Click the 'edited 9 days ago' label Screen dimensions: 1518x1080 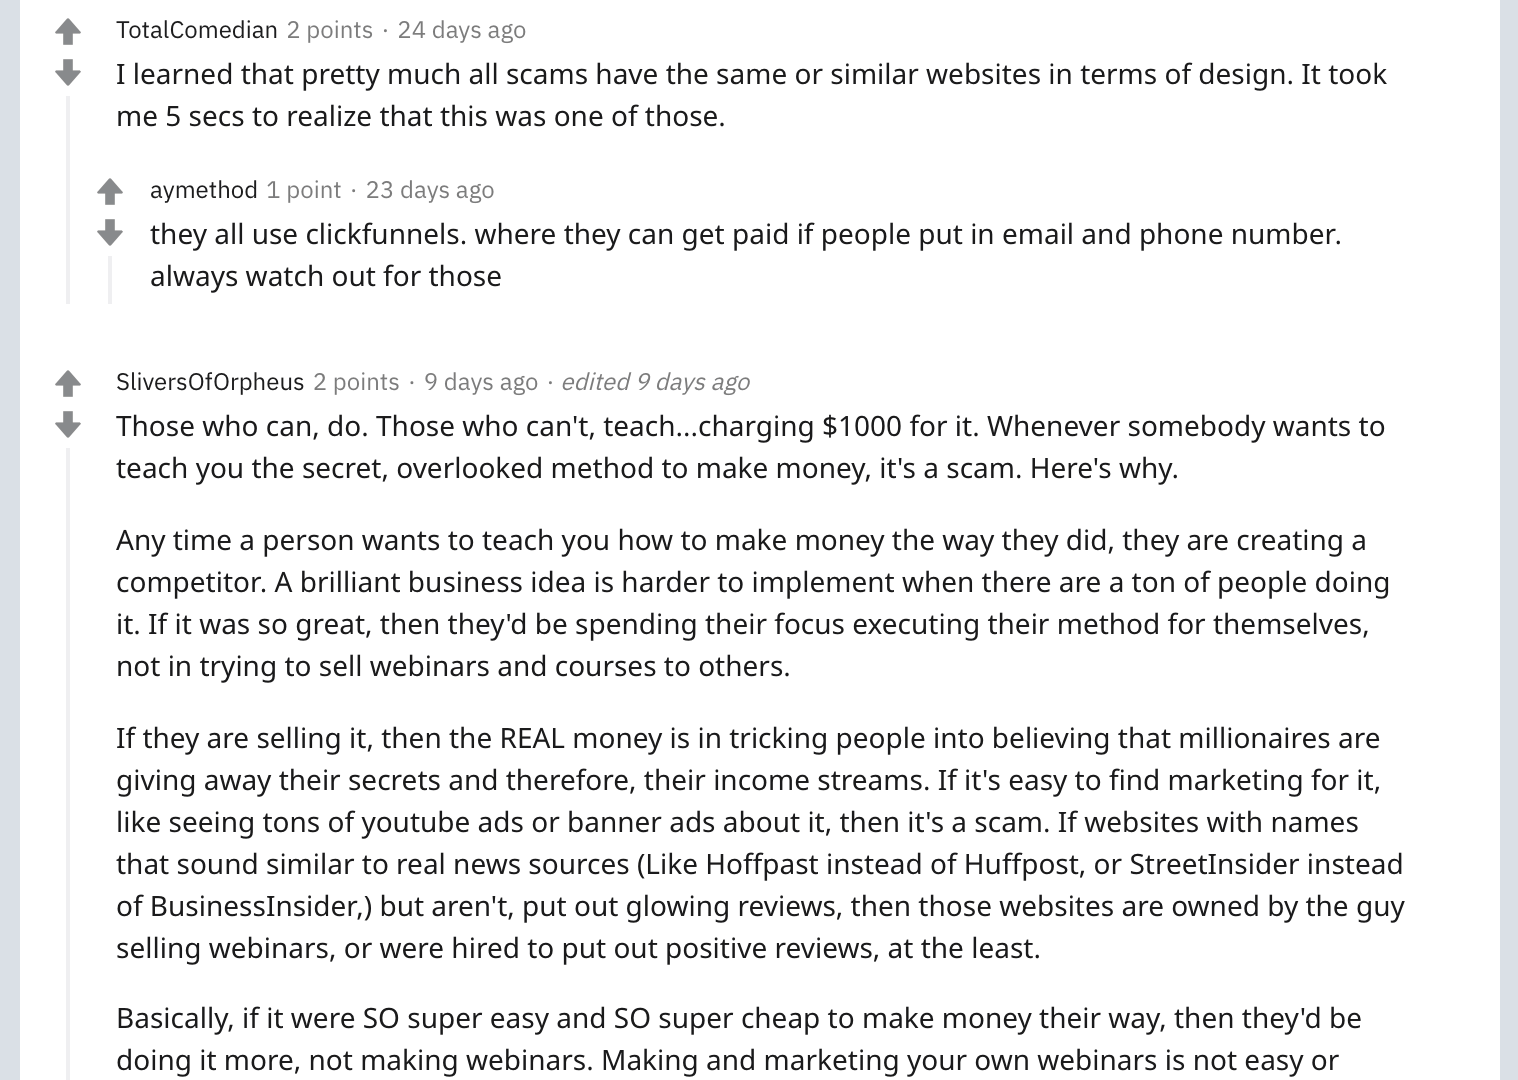[655, 382]
